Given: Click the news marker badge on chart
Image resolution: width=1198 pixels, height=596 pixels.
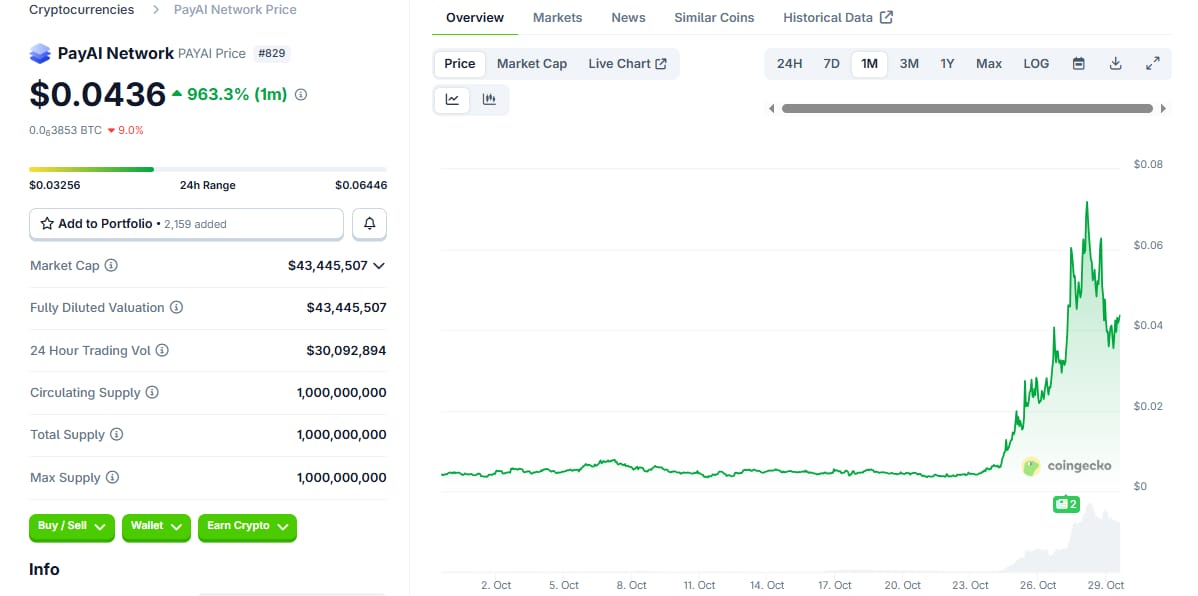Looking at the screenshot, I should click(x=1066, y=504).
